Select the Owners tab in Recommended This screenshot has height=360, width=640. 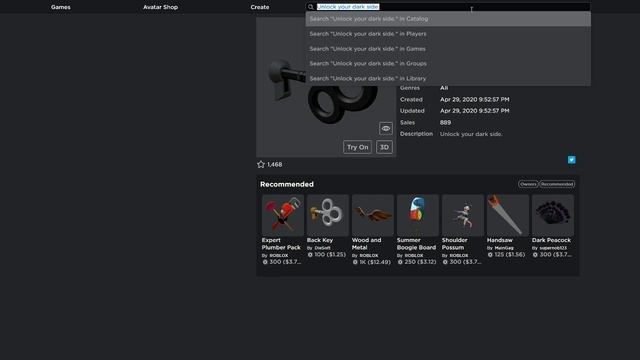coord(528,184)
